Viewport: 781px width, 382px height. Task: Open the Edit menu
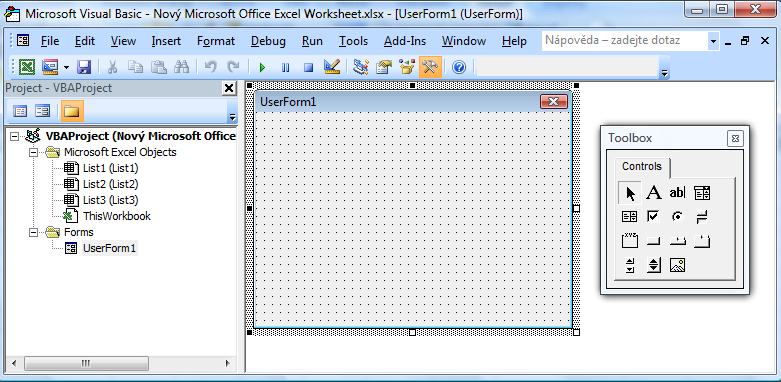tap(85, 41)
